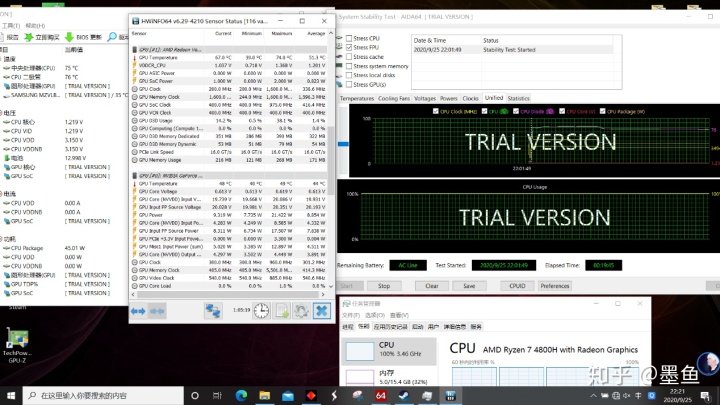Image resolution: width=720 pixels, height=405 pixels.
Task: Open File Explorer from taskbar
Action: pos(264,395)
